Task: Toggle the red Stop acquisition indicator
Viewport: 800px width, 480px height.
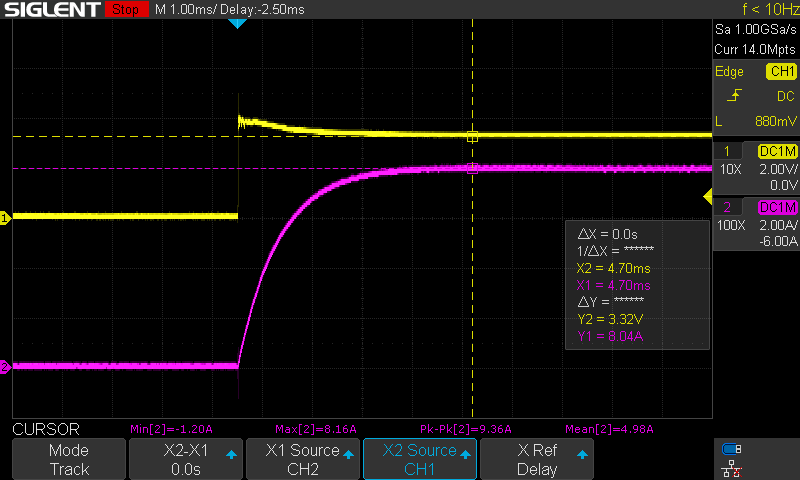Action: pyautogui.click(x=124, y=10)
